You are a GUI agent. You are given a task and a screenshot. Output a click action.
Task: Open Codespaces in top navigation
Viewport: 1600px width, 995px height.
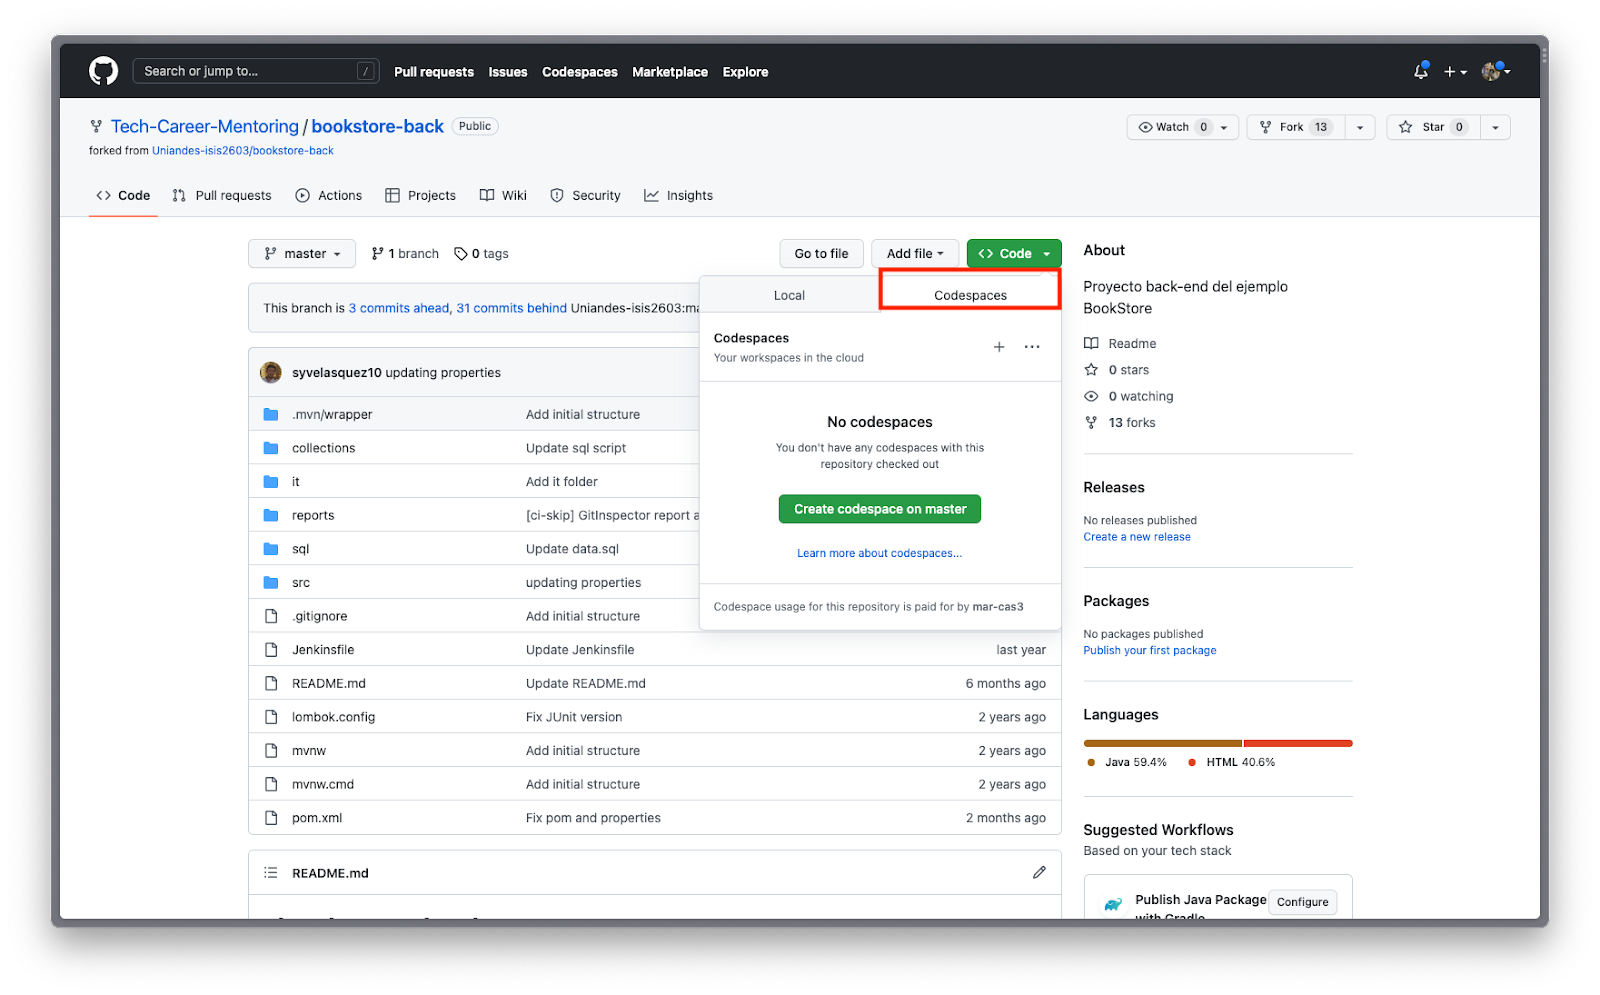pyautogui.click(x=580, y=72)
